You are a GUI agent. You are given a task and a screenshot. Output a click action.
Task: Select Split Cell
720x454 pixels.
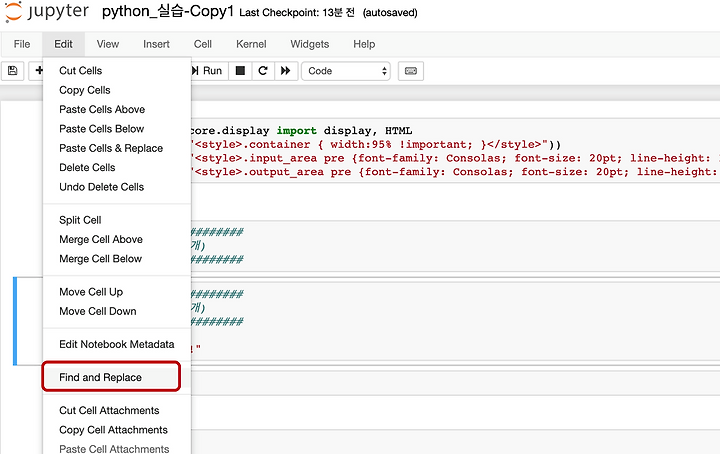pyautogui.click(x=117, y=220)
